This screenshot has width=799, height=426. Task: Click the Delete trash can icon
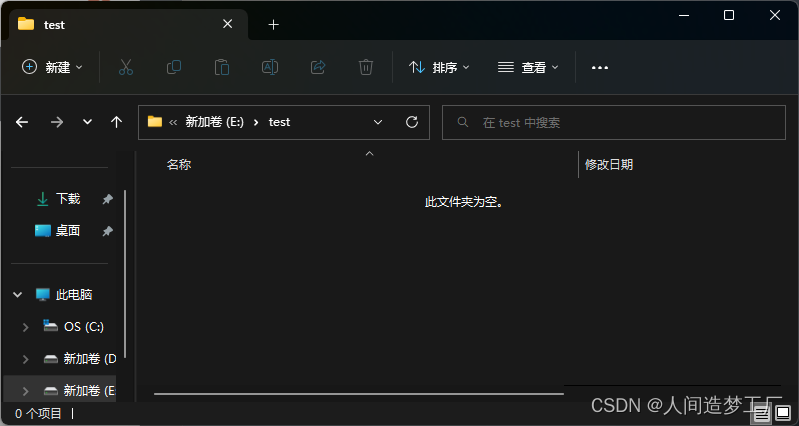click(366, 67)
